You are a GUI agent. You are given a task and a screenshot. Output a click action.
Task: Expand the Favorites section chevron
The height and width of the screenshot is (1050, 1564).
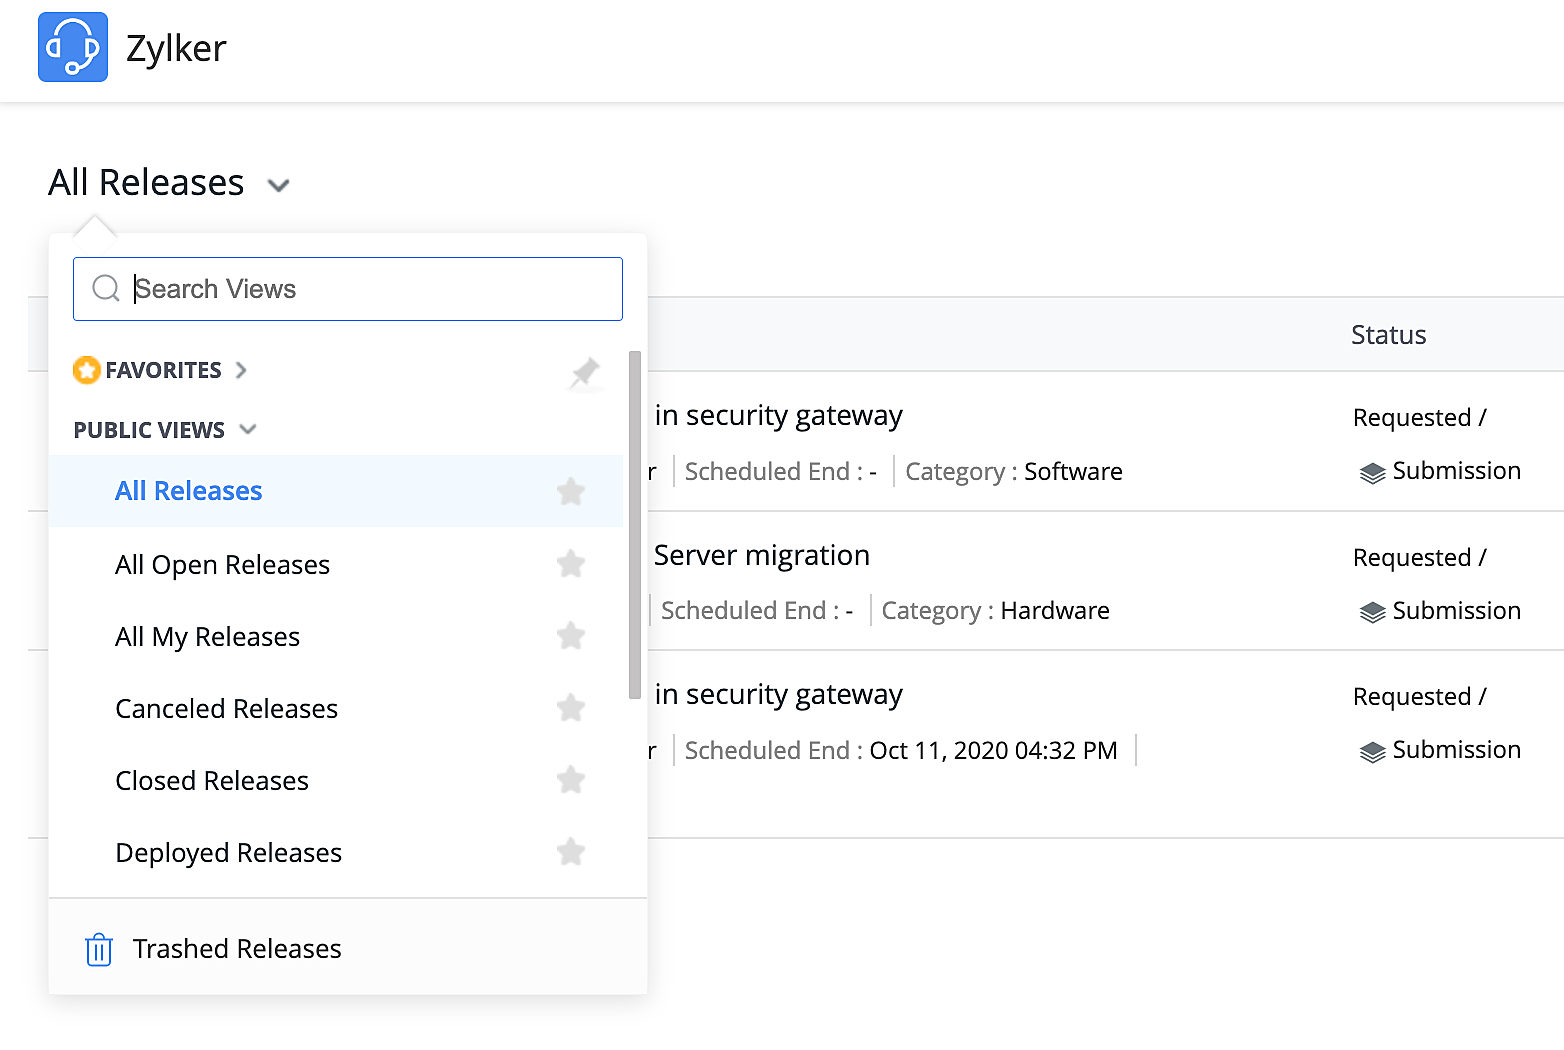point(241,370)
